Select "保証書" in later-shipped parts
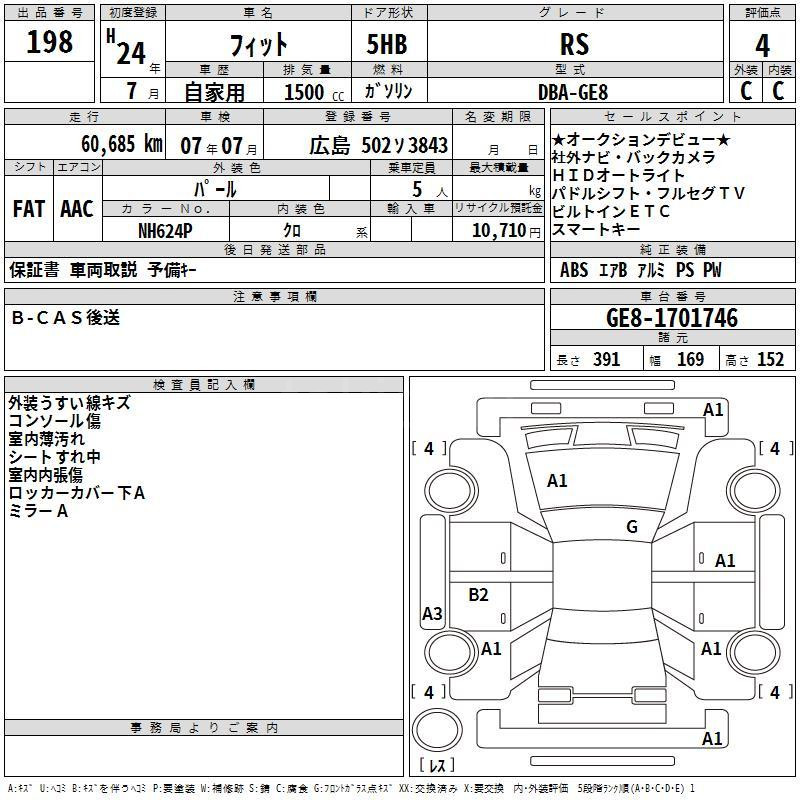The height and width of the screenshot is (800, 800). pos(34,269)
